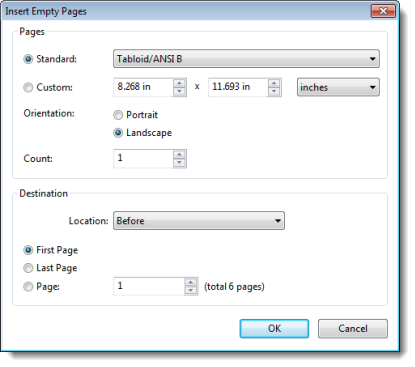
Task: Open the Tabloid/ANSI B size dropdown
Action: pyautogui.click(x=246, y=59)
